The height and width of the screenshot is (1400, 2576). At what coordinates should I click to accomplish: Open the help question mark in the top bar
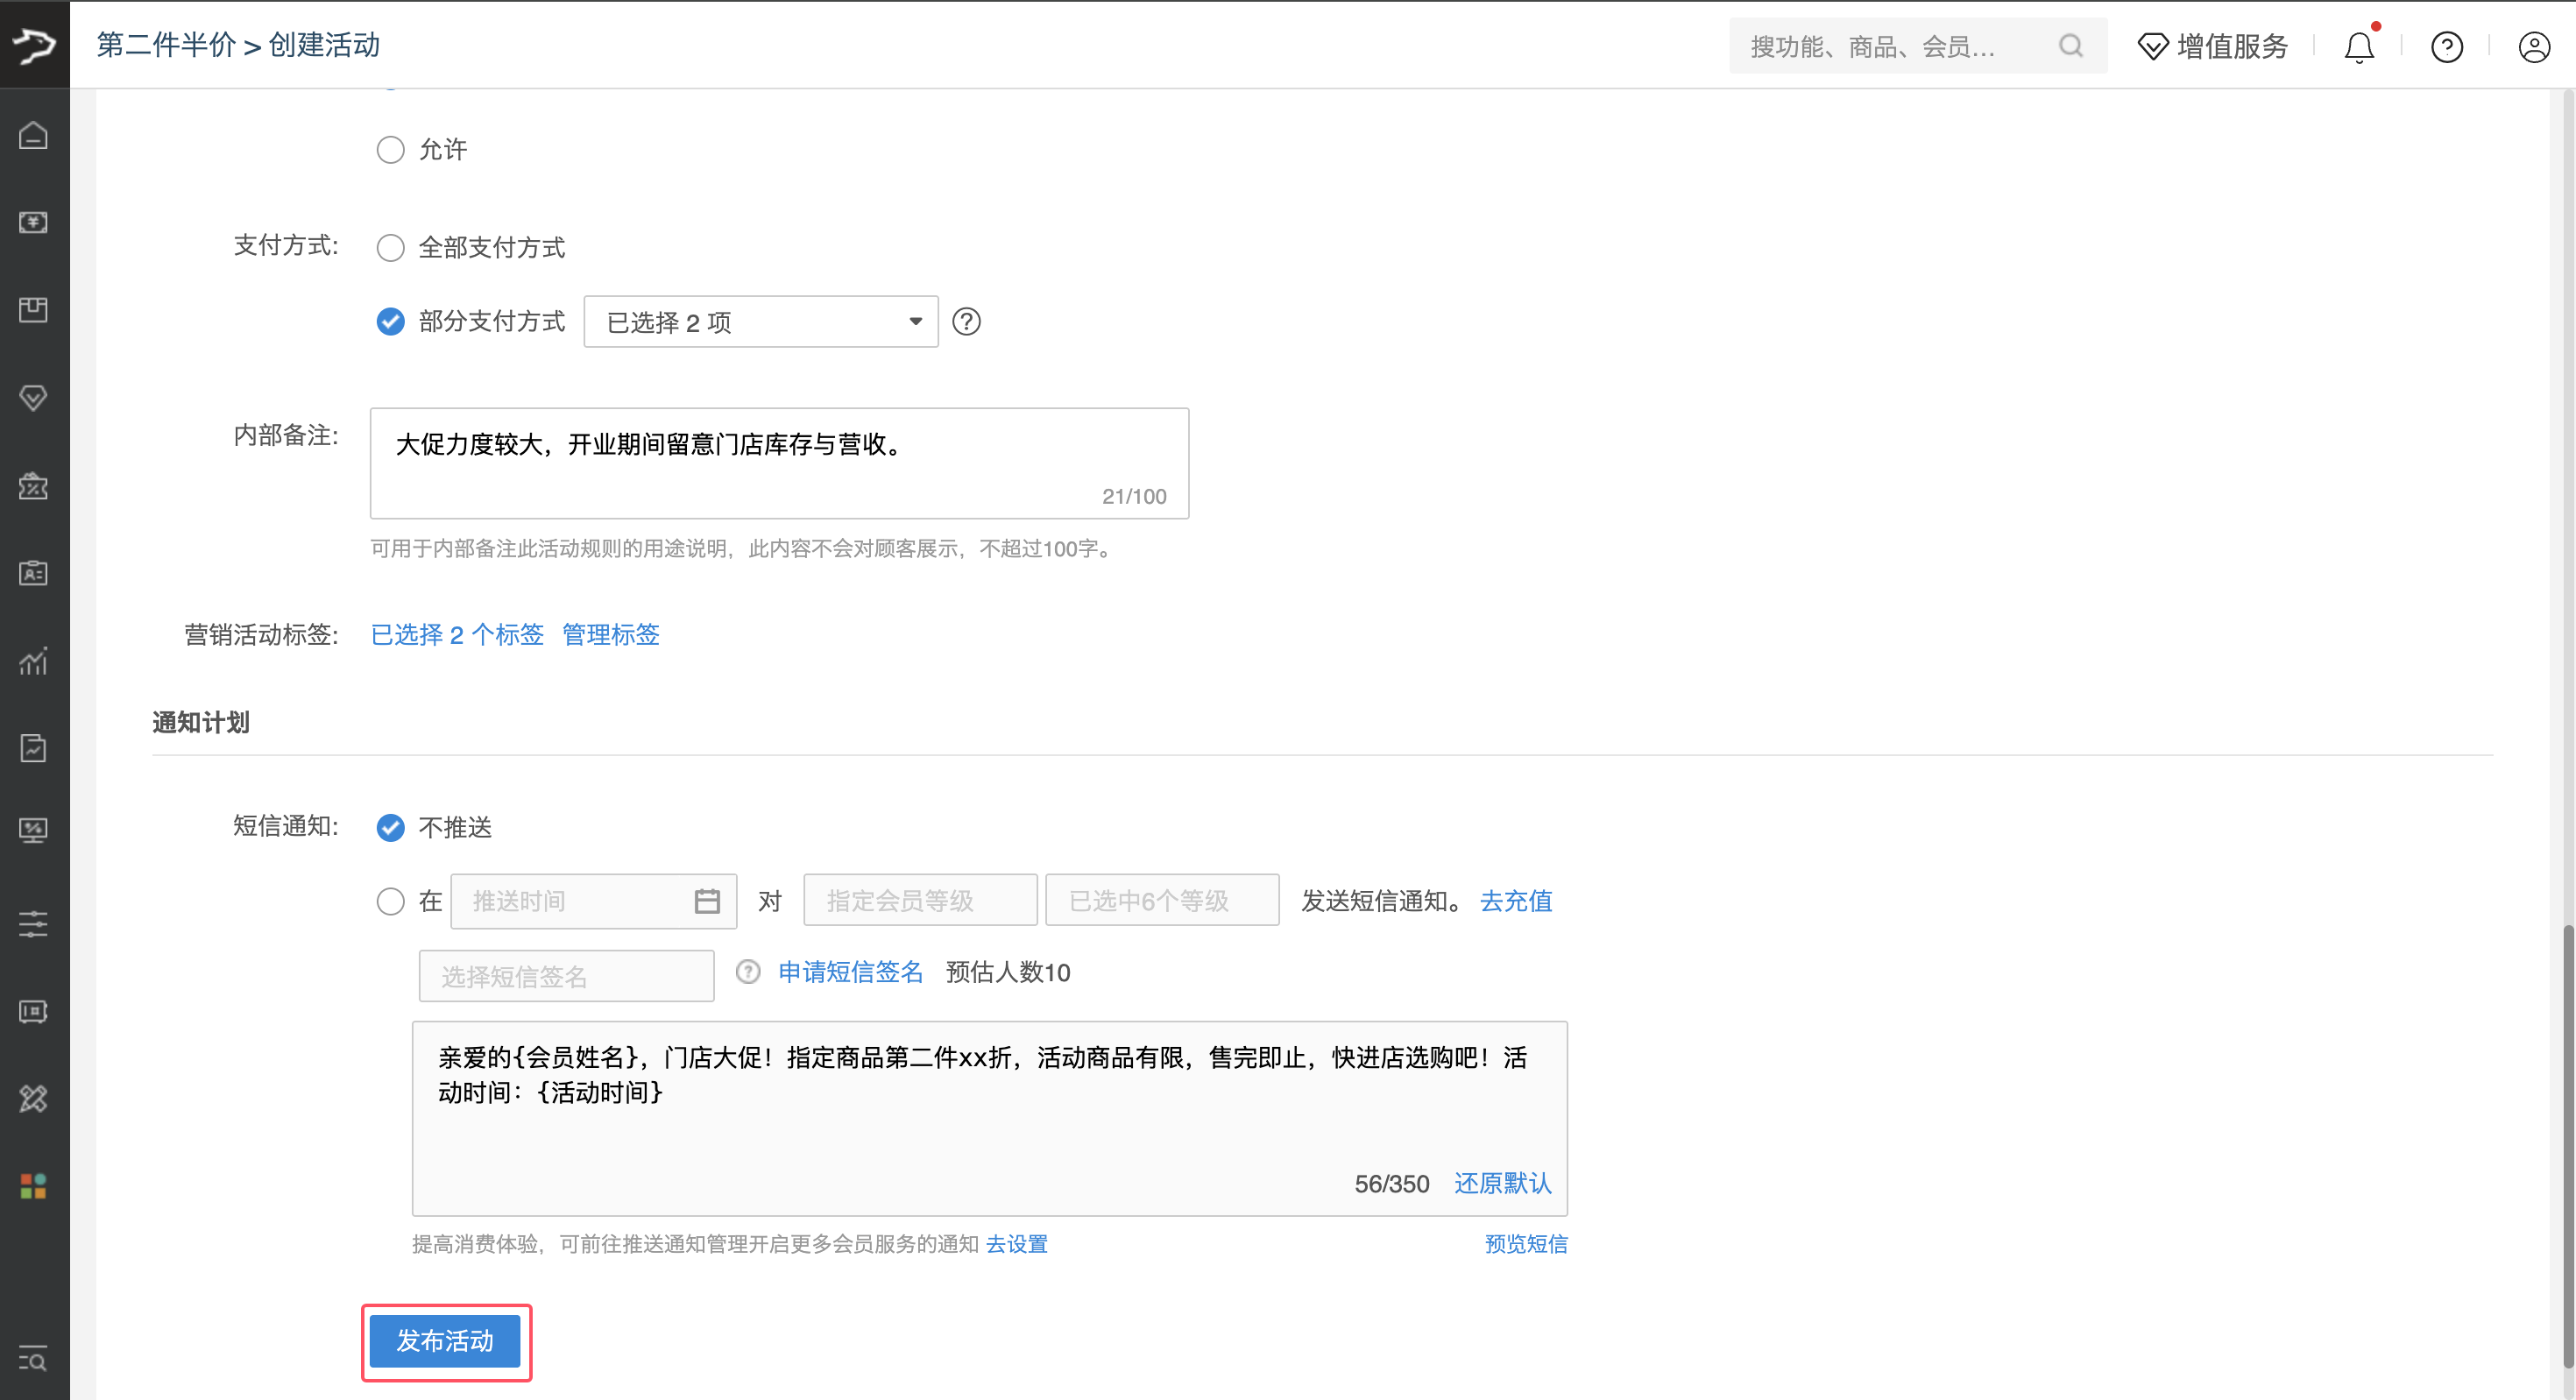[x=2447, y=47]
